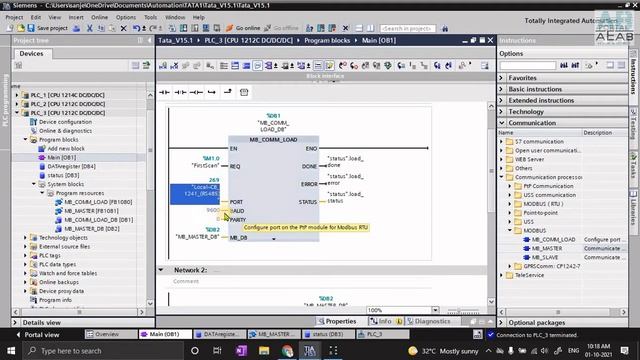Click the Delete network icon in editor toolbar
The height and width of the screenshot is (360, 640).
pyautogui.click(x=174, y=65)
